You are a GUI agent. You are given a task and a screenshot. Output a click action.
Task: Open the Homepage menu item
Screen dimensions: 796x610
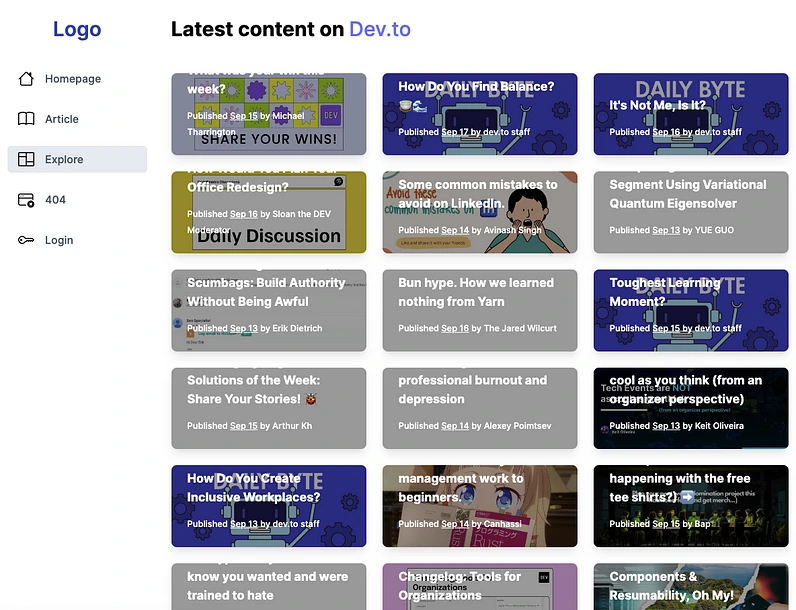[77, 79]
